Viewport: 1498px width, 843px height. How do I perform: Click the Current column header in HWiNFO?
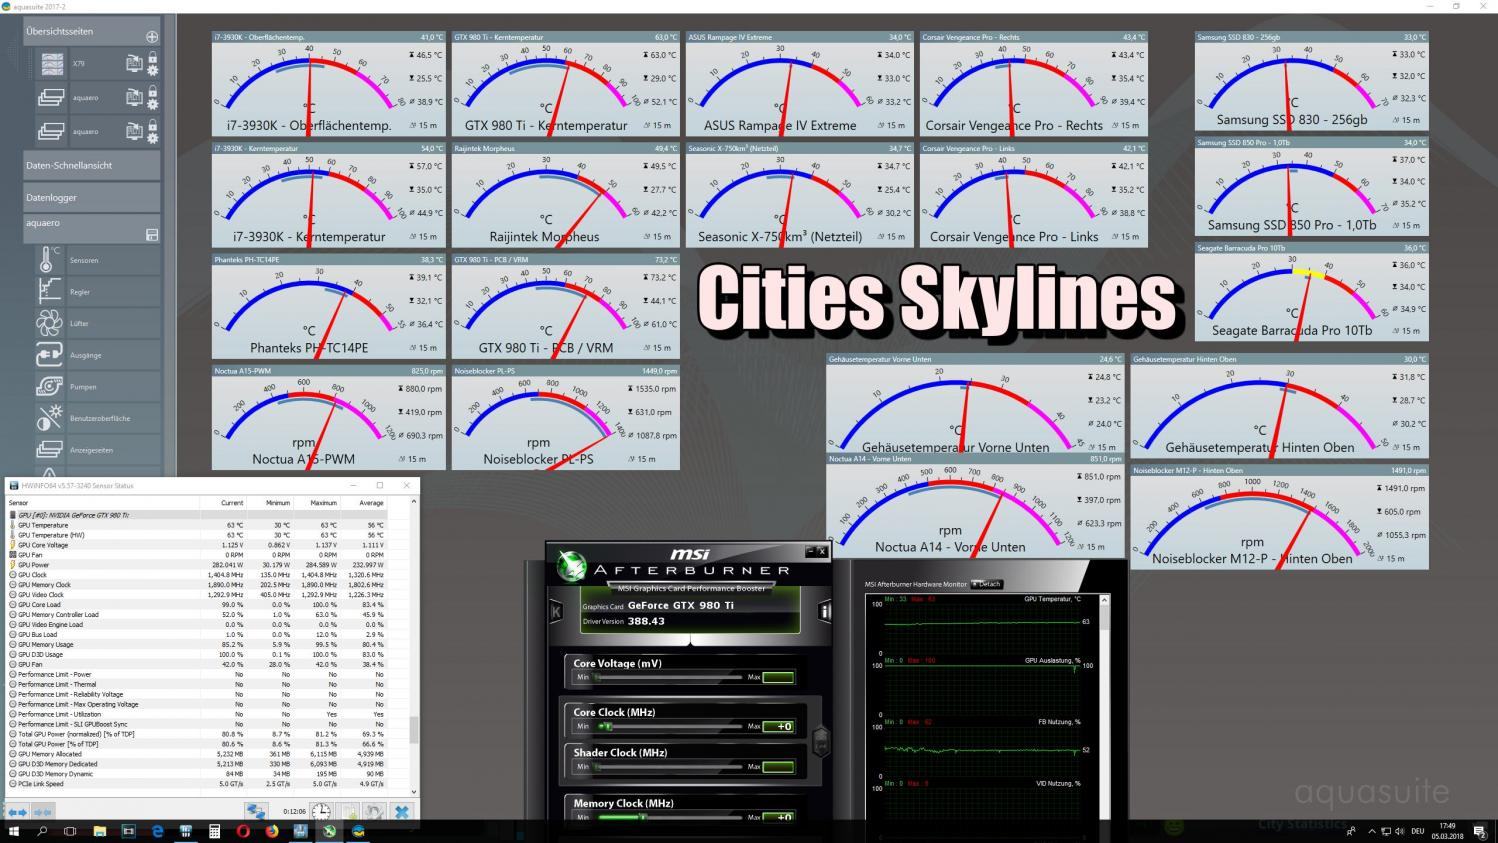click(222, 503)
